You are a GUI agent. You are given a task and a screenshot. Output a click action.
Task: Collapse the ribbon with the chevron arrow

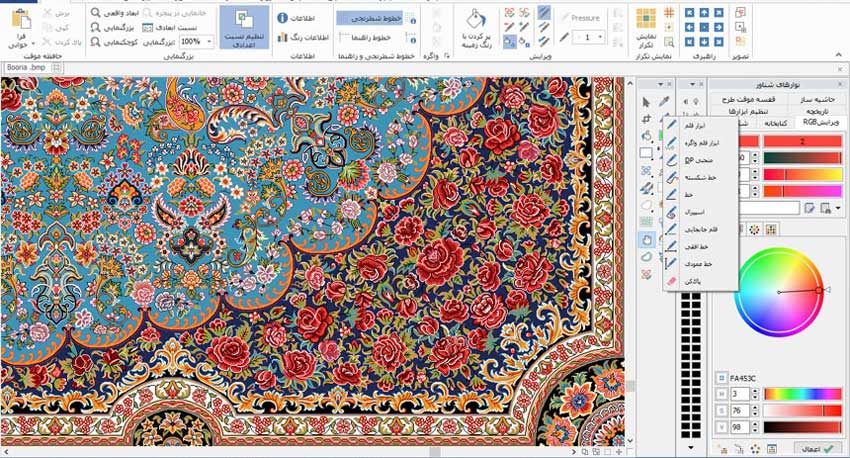click(836, 54)
